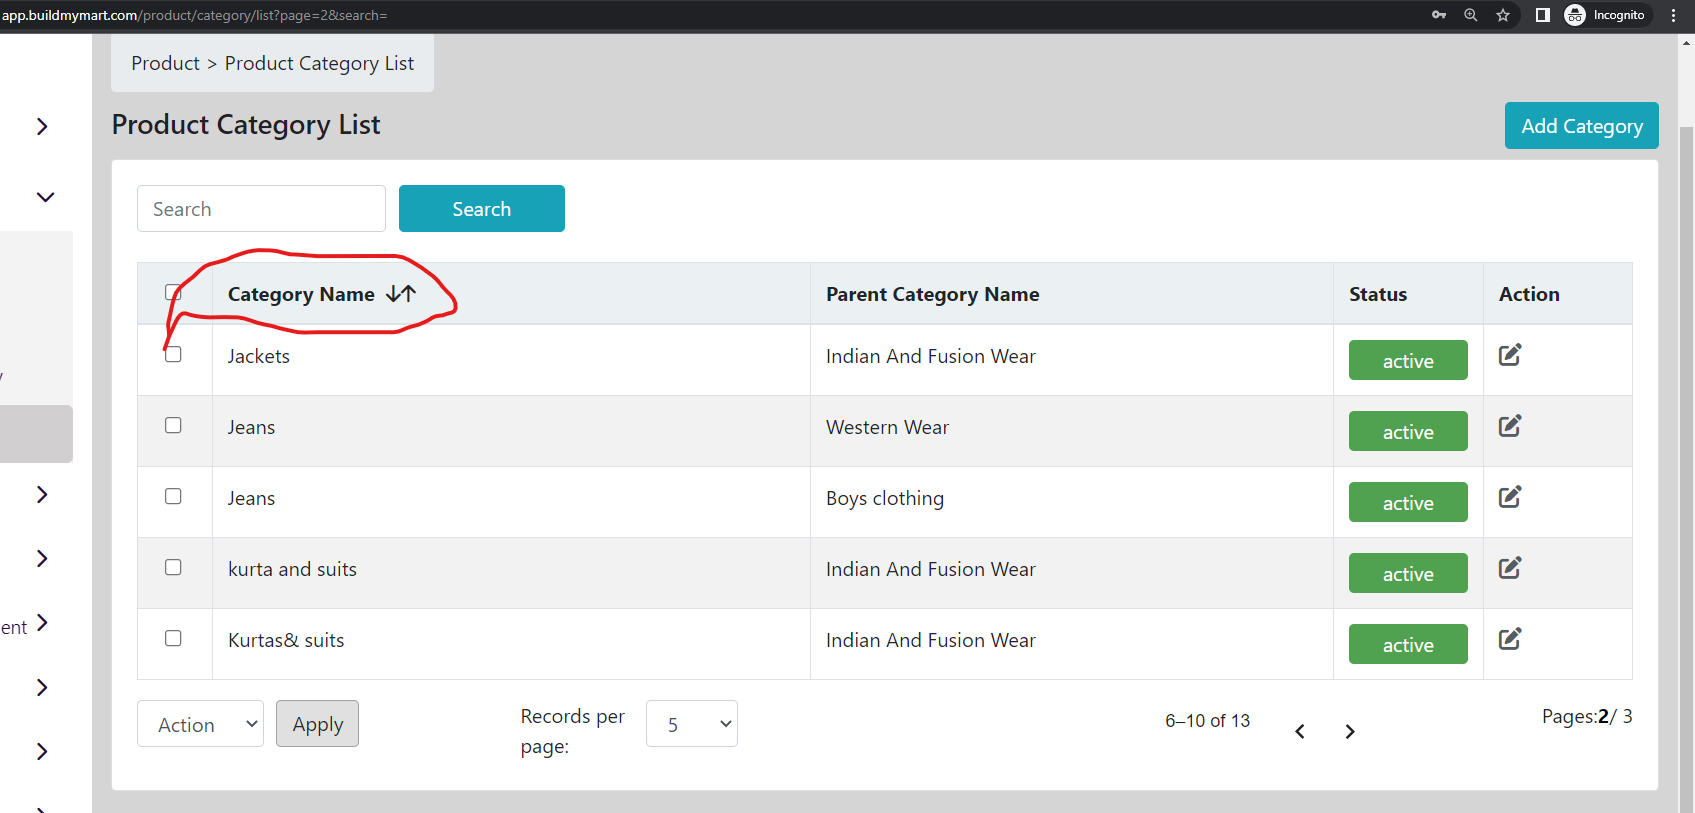
Task: Open the Incognito profile indicator
Action: click(x=1605, y=15)
